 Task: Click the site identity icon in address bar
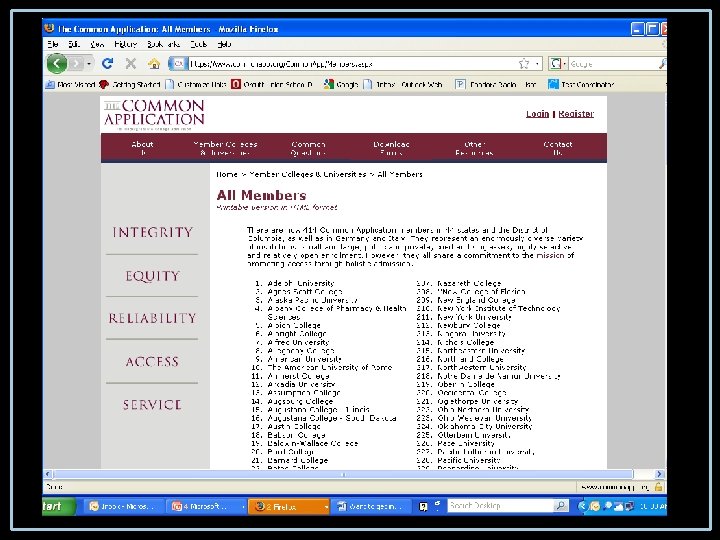(x=179, y=63)
